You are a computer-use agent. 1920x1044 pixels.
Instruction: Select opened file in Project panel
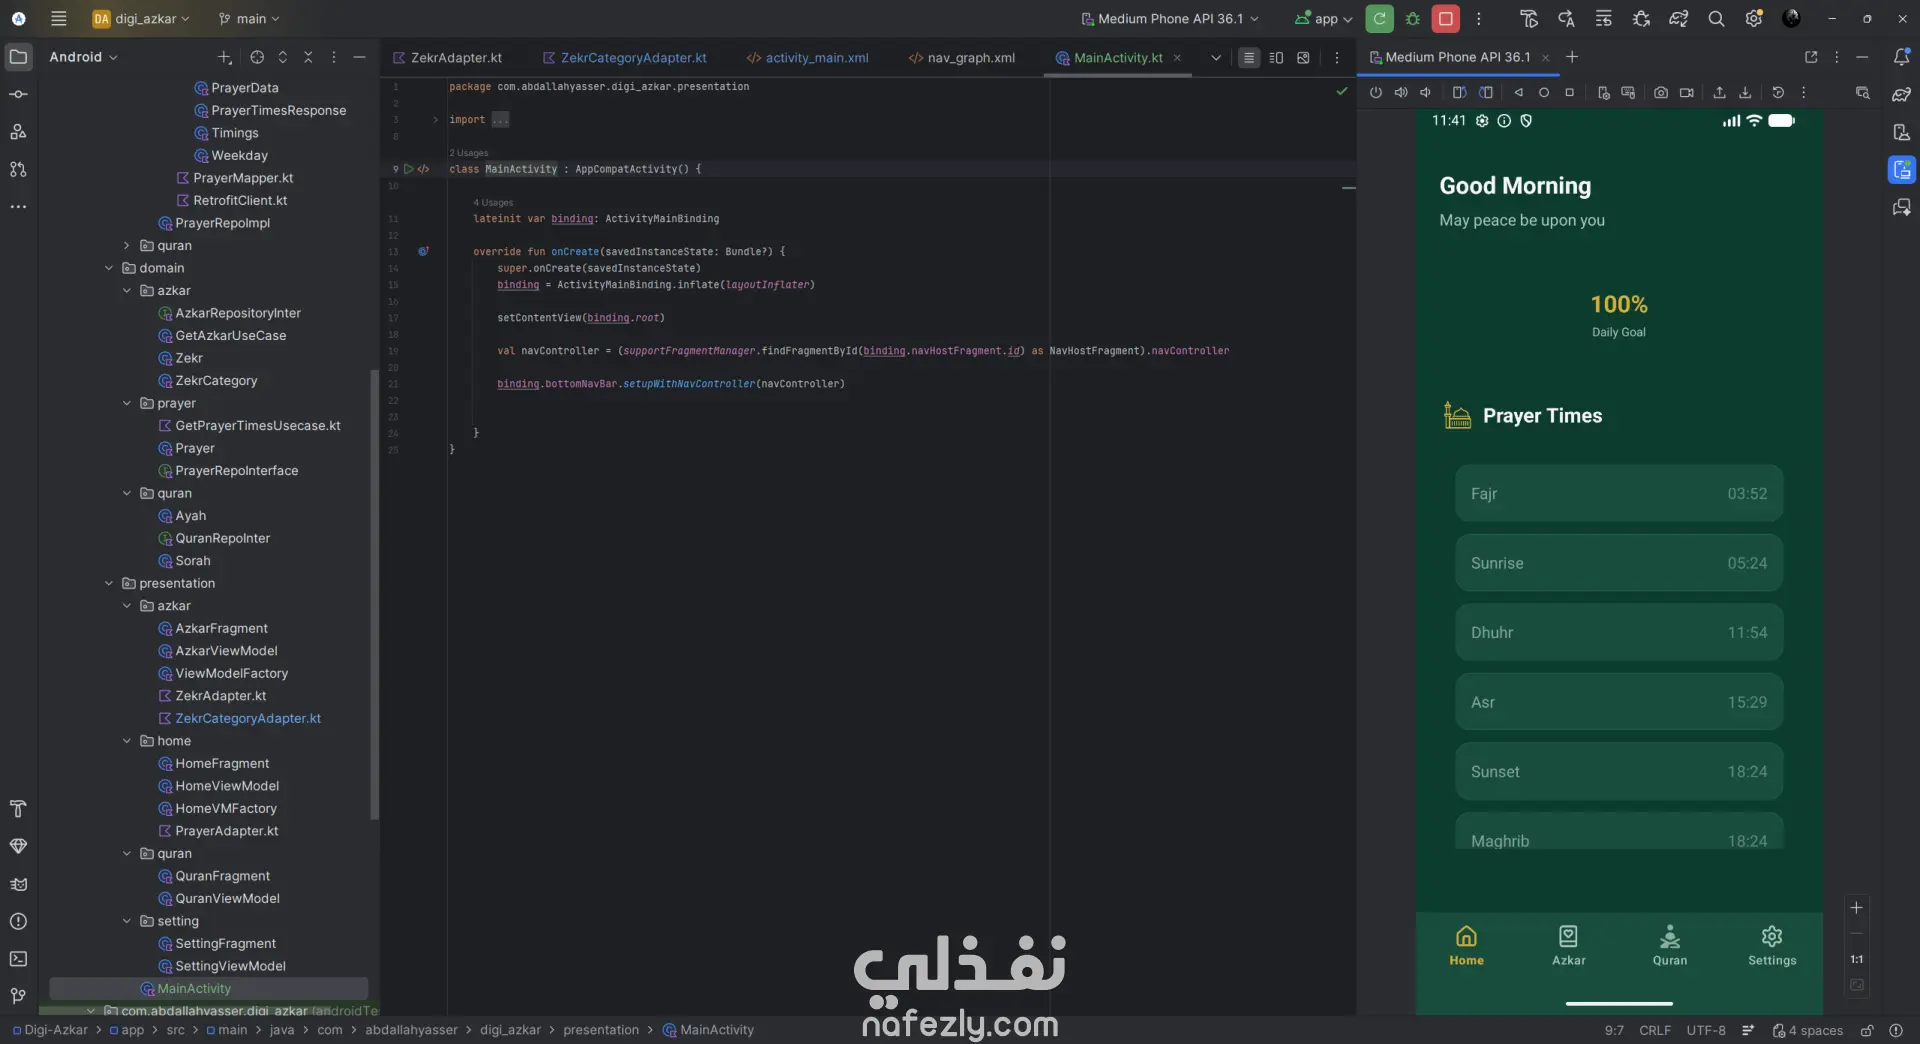coord(257,57)
